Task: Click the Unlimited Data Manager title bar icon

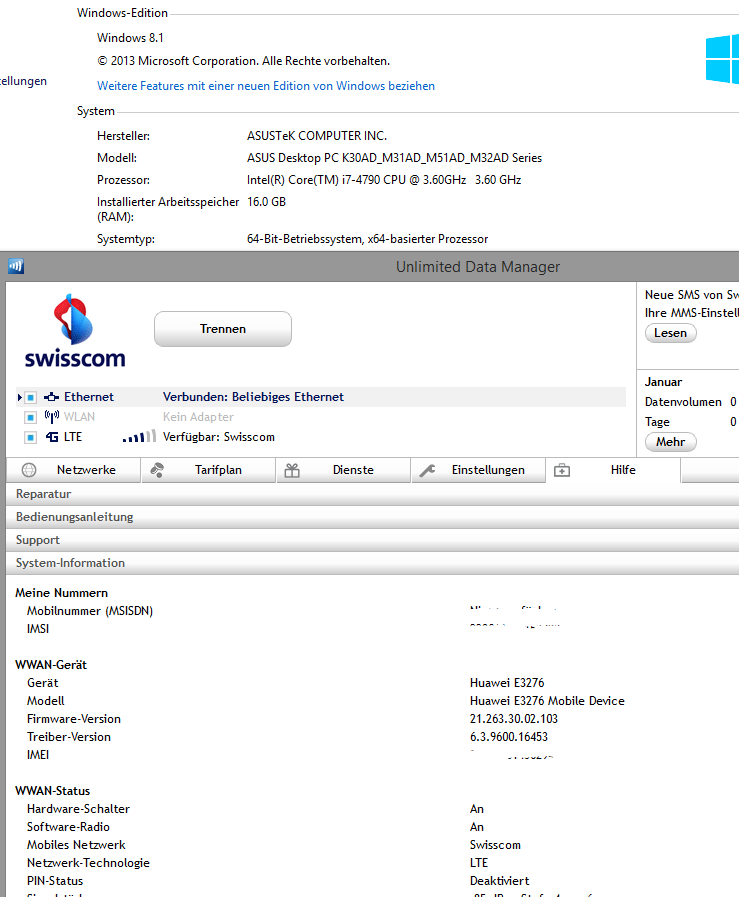Action: [15, 266]
